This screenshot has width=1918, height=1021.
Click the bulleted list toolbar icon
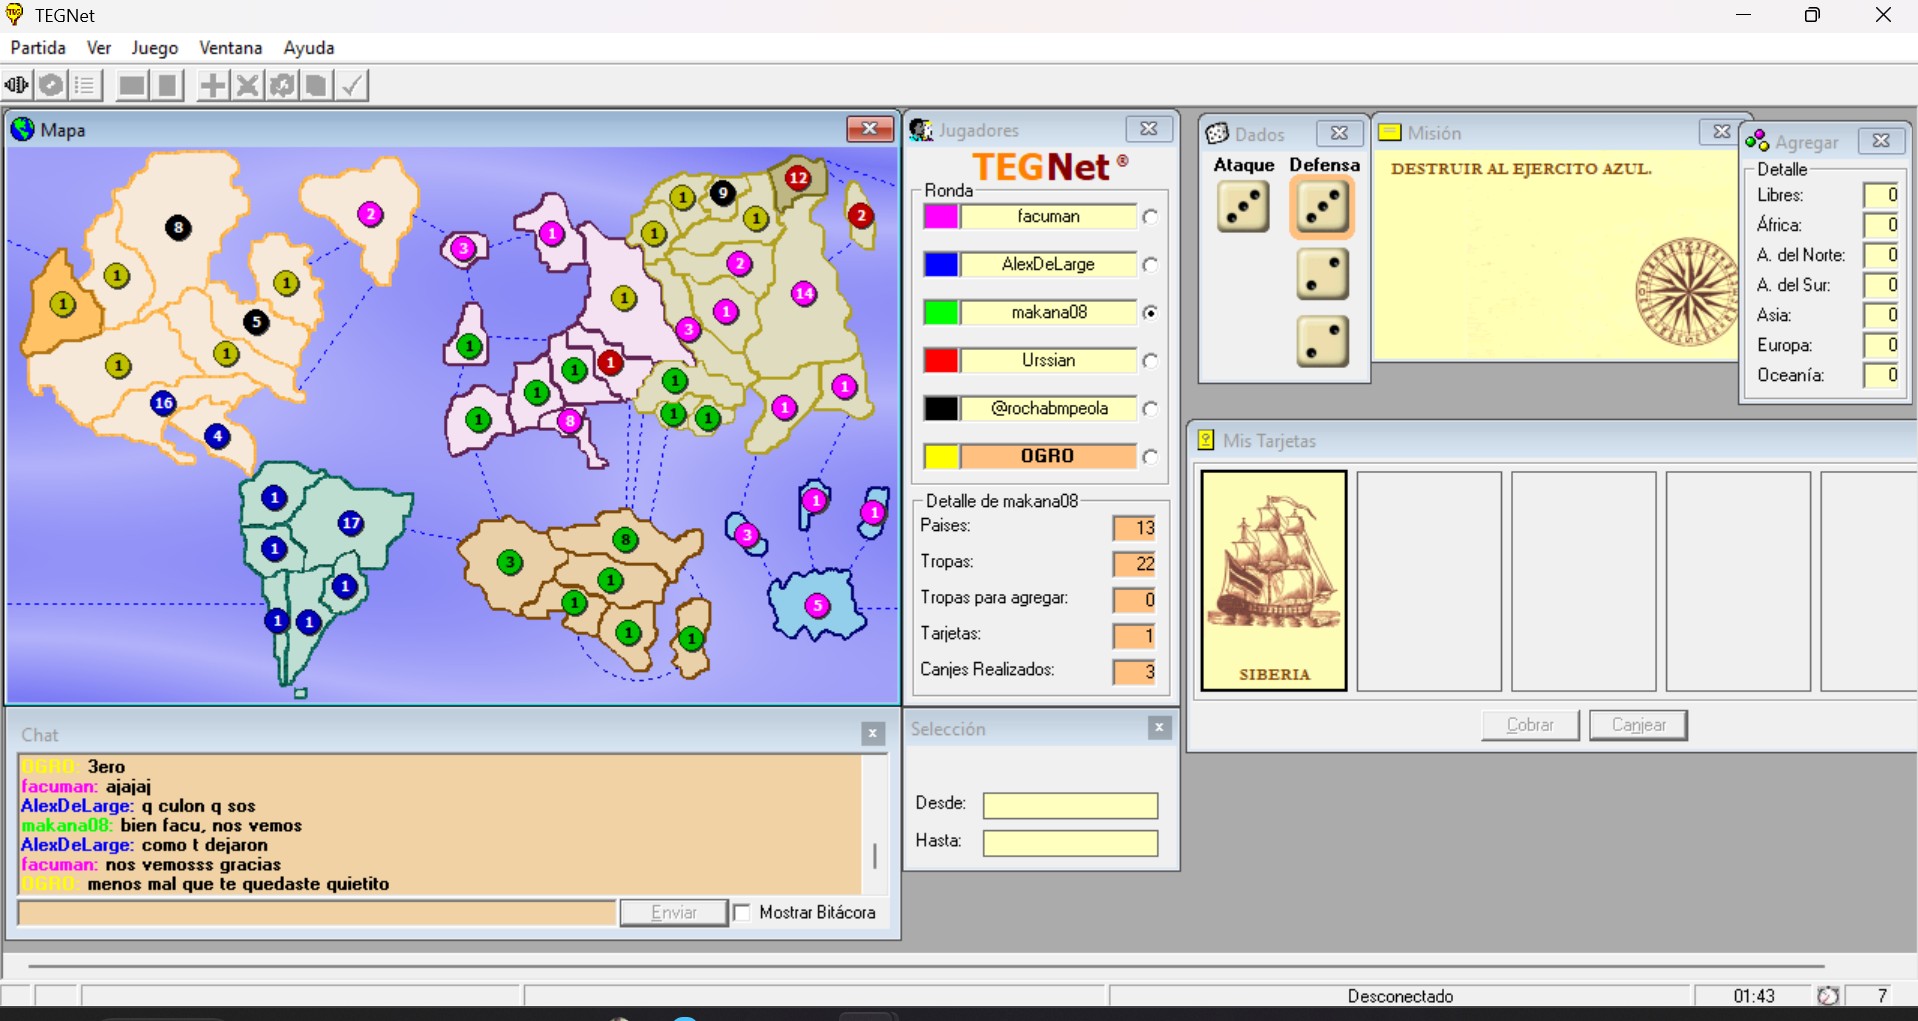click(85, 86)
